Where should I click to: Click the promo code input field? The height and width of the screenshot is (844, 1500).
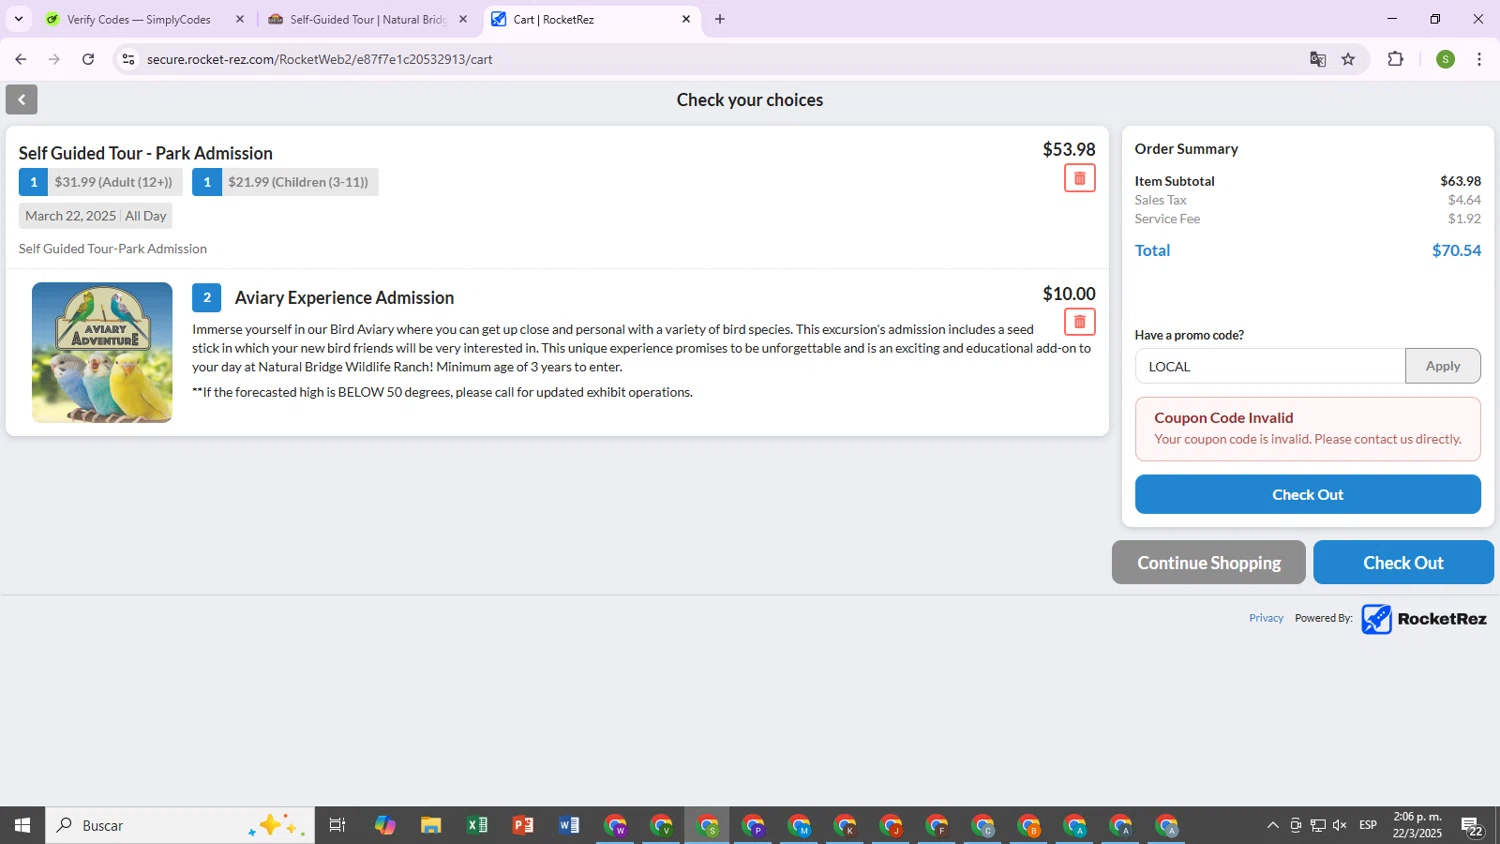[1270, 366]
